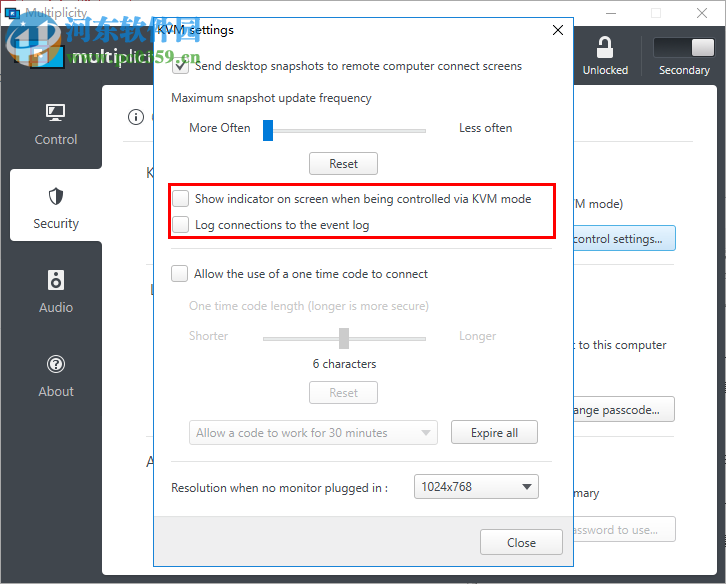Click the Expire all button

pyautogui.click(x=494, y=433)
